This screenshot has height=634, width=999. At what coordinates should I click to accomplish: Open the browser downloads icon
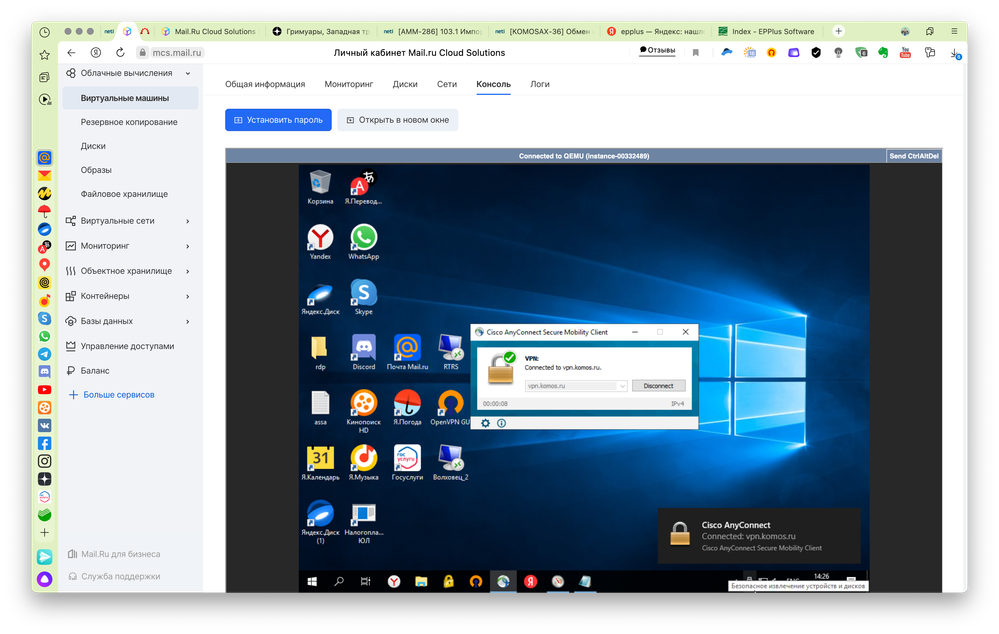(955, 54)
